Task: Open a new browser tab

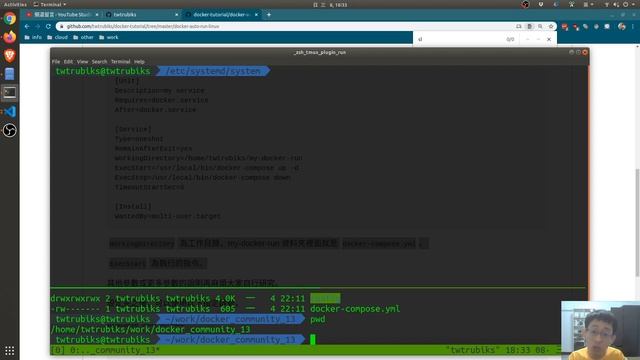Action: pos(269,14)
